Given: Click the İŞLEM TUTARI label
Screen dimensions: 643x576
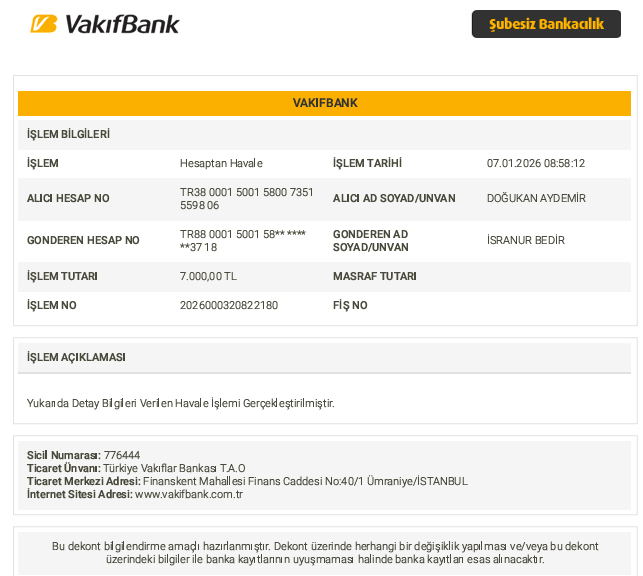Looking at the screenshot, I should 62,276.
